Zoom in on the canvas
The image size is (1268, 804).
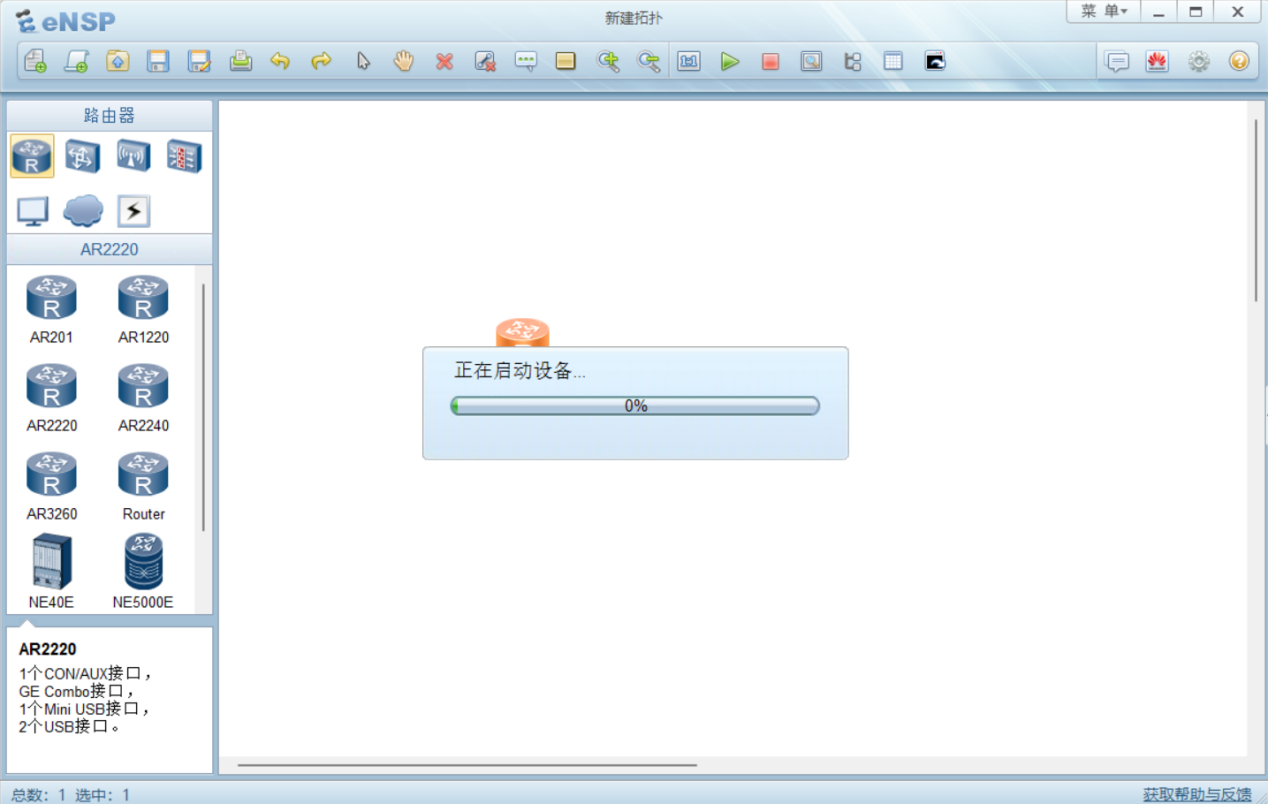(608, 61)
